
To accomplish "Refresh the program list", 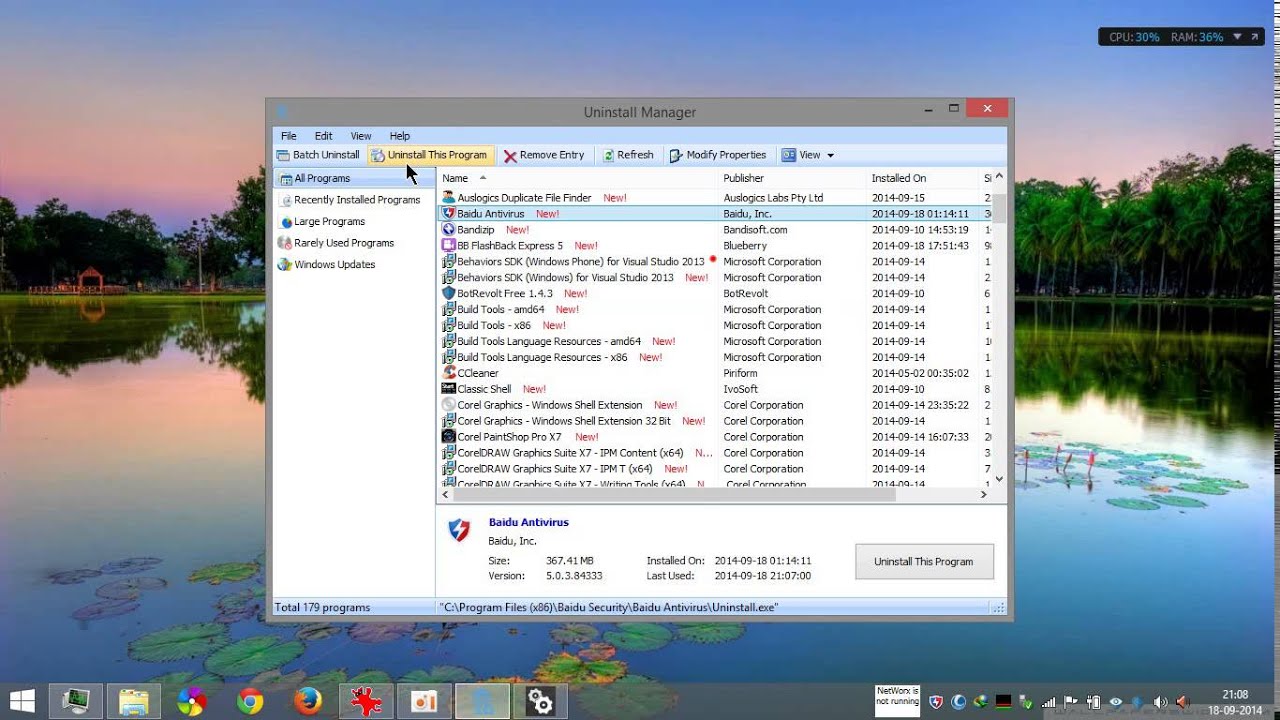I will coord(628,155).
